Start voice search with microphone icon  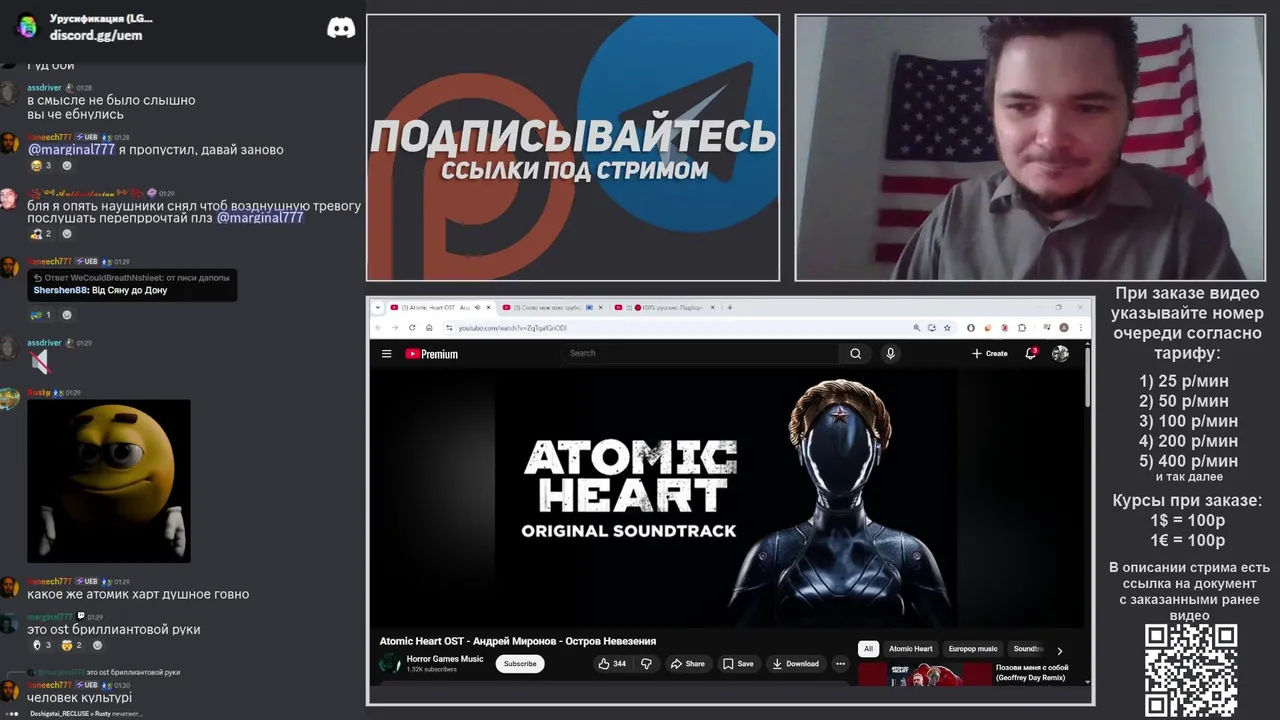coord(890,353)
